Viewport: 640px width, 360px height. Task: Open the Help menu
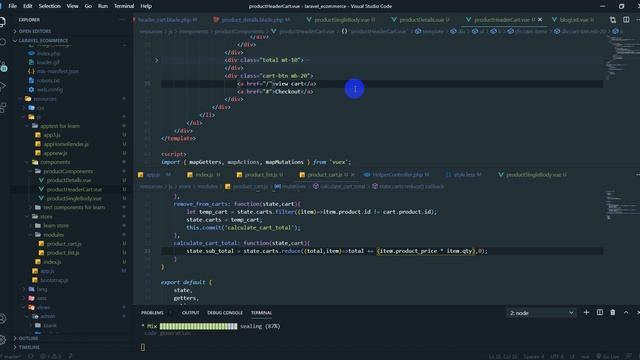tap(146, 6)
